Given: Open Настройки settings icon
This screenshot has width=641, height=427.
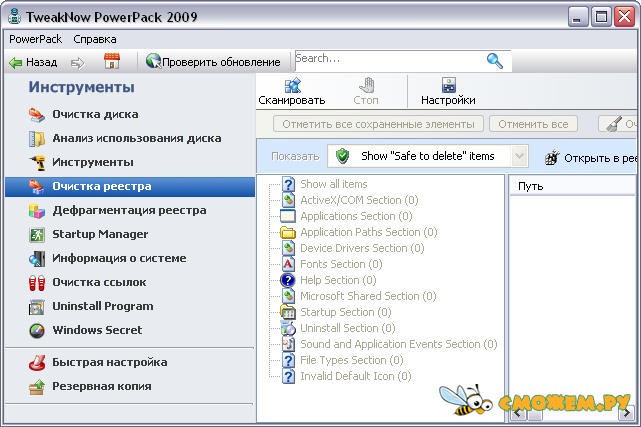Looking at the screenshot, I should coord(448,85).
